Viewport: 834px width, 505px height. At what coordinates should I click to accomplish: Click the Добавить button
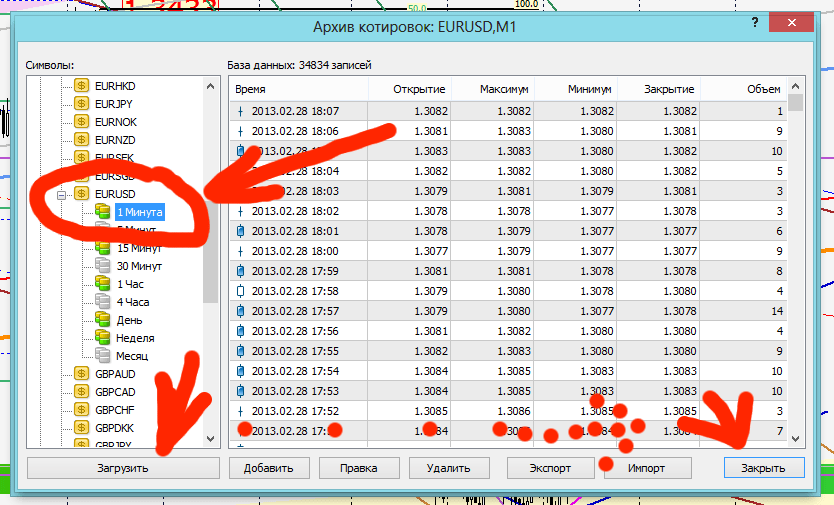(x=268, y=467)
